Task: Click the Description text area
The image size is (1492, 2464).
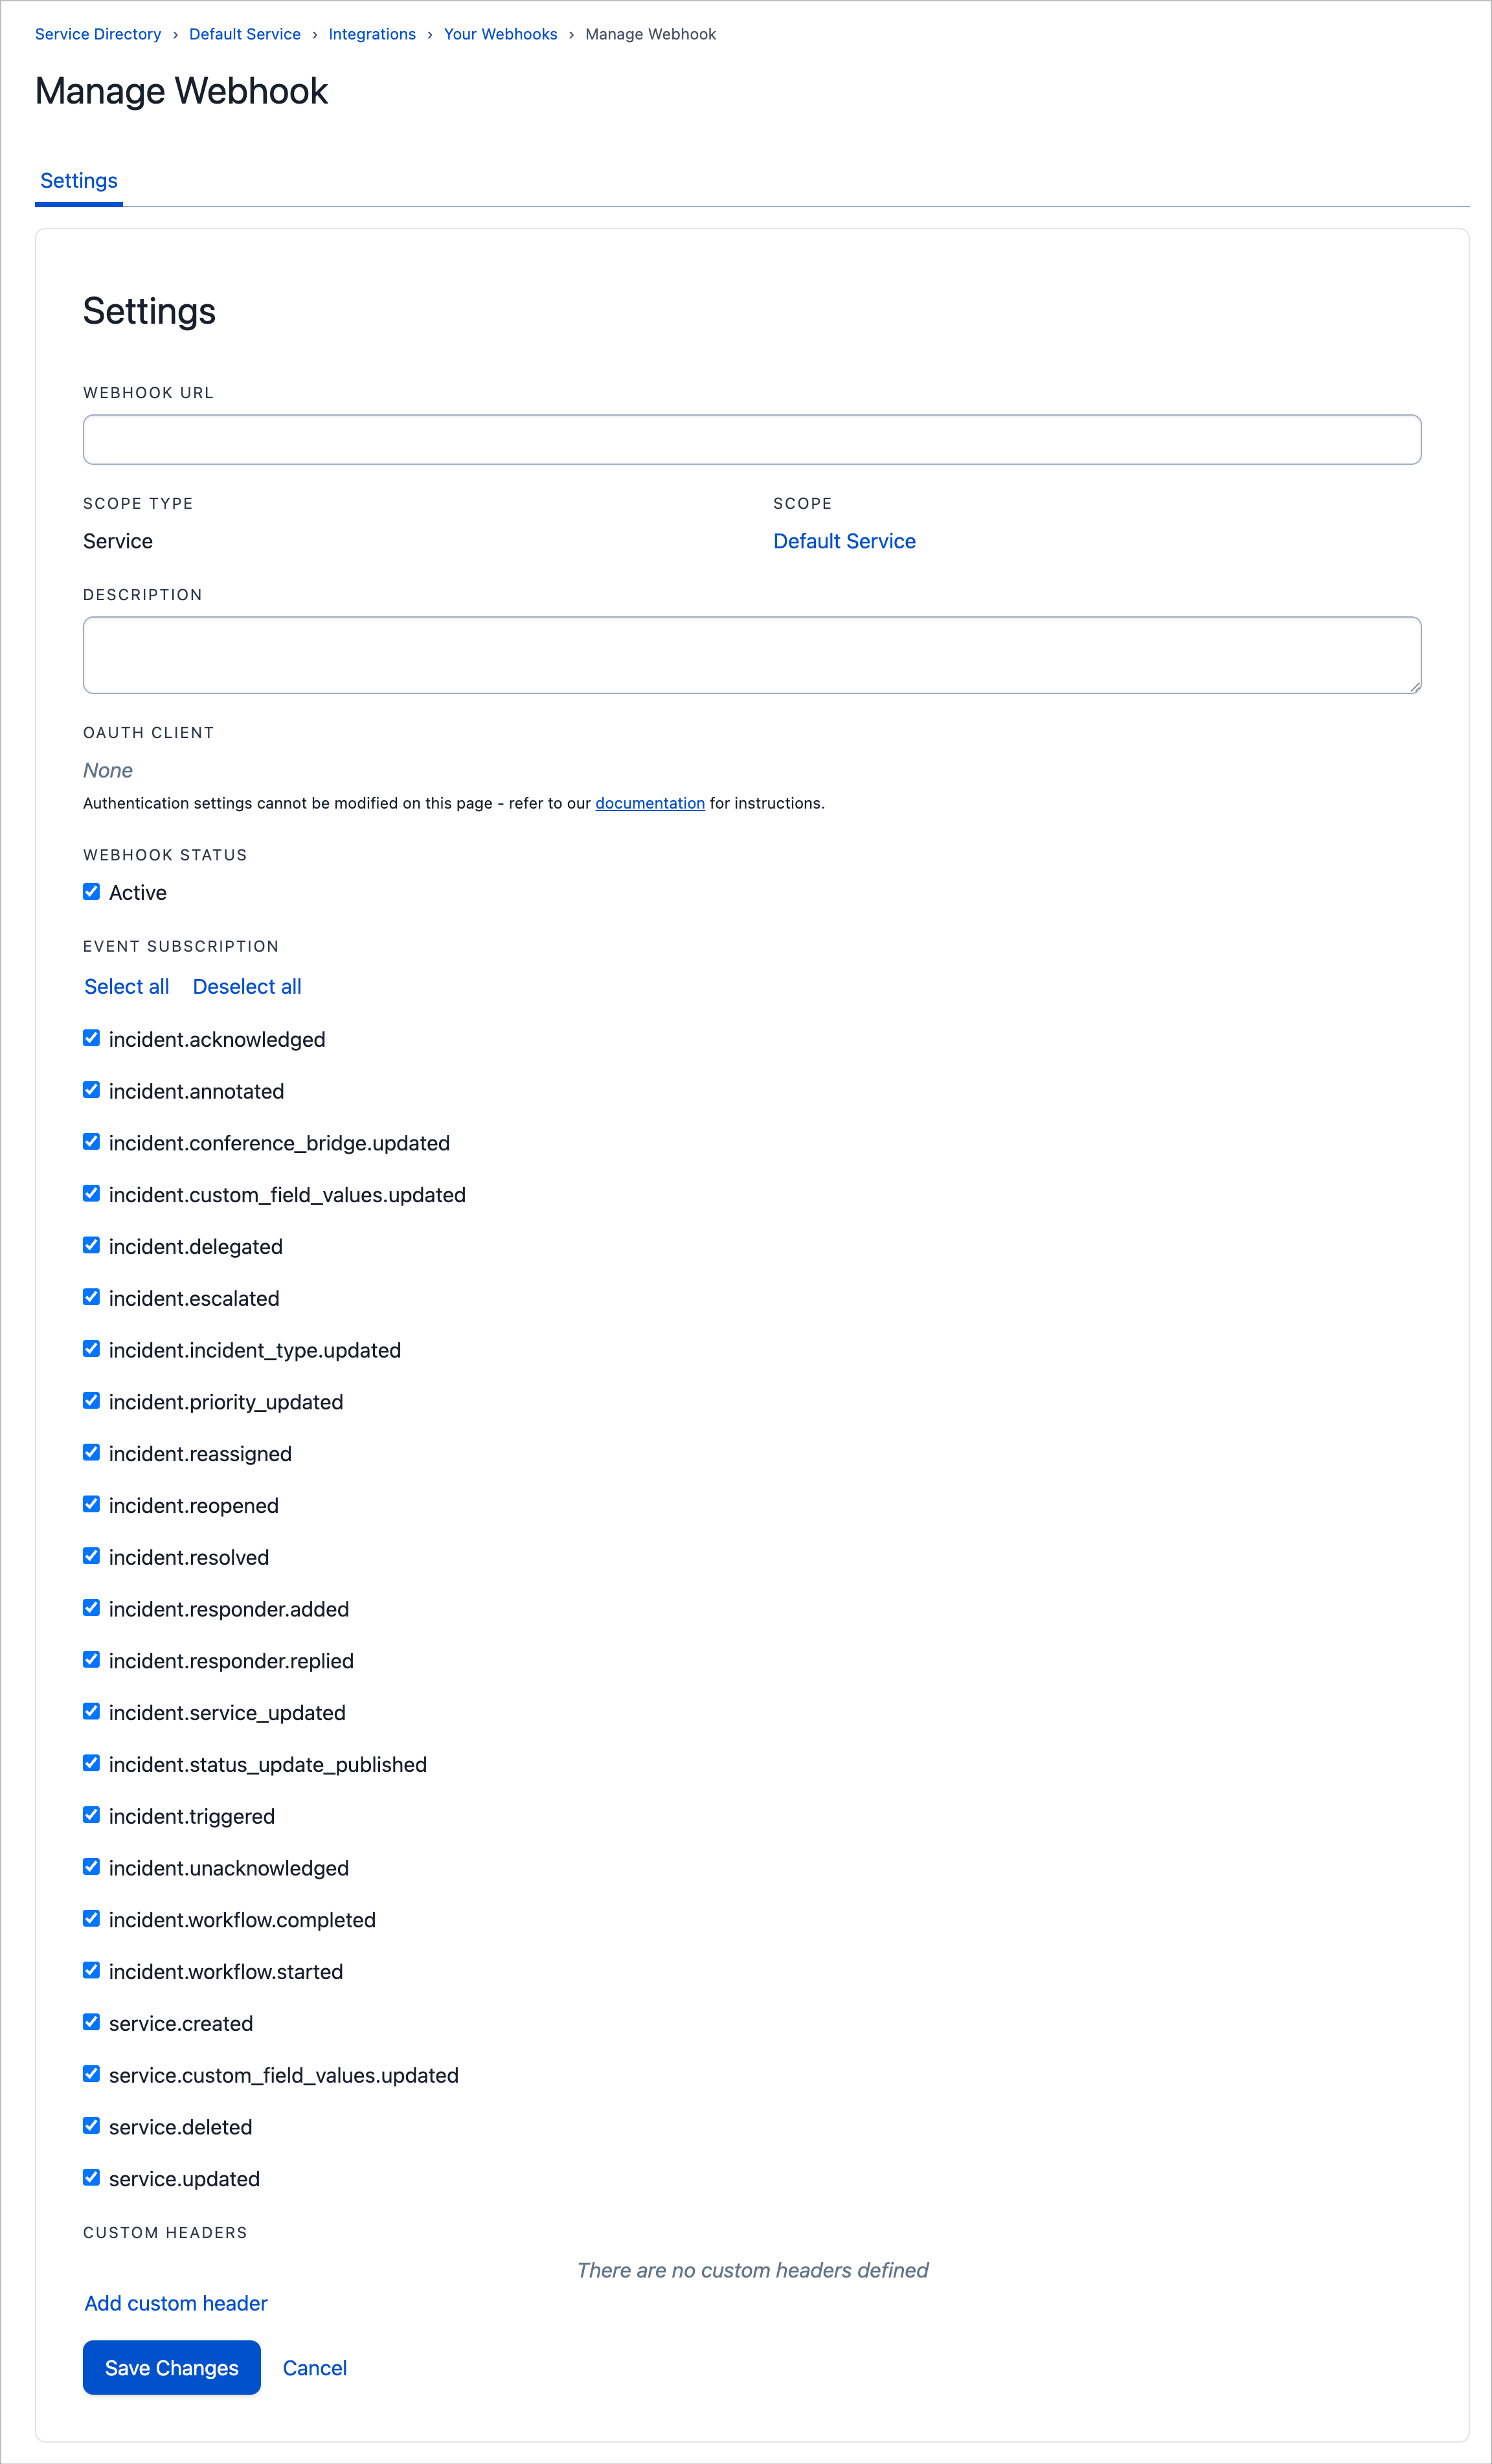Action: [x=751, y=655]
